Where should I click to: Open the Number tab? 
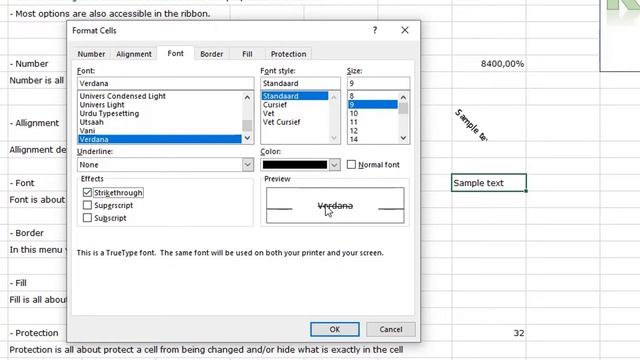coord(91,54)
